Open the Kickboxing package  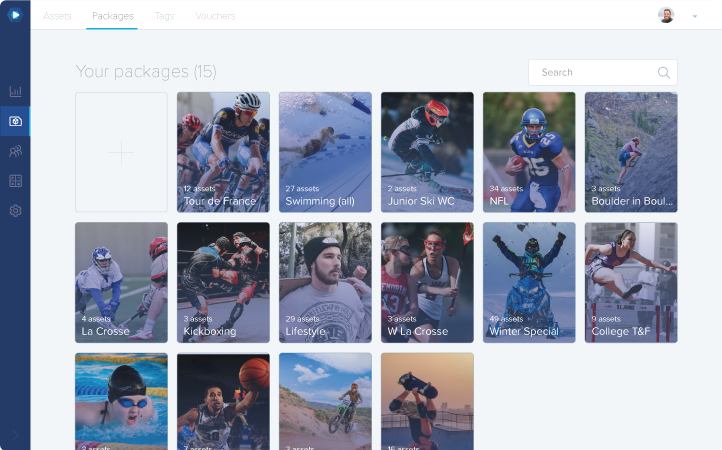coord(223,282)
